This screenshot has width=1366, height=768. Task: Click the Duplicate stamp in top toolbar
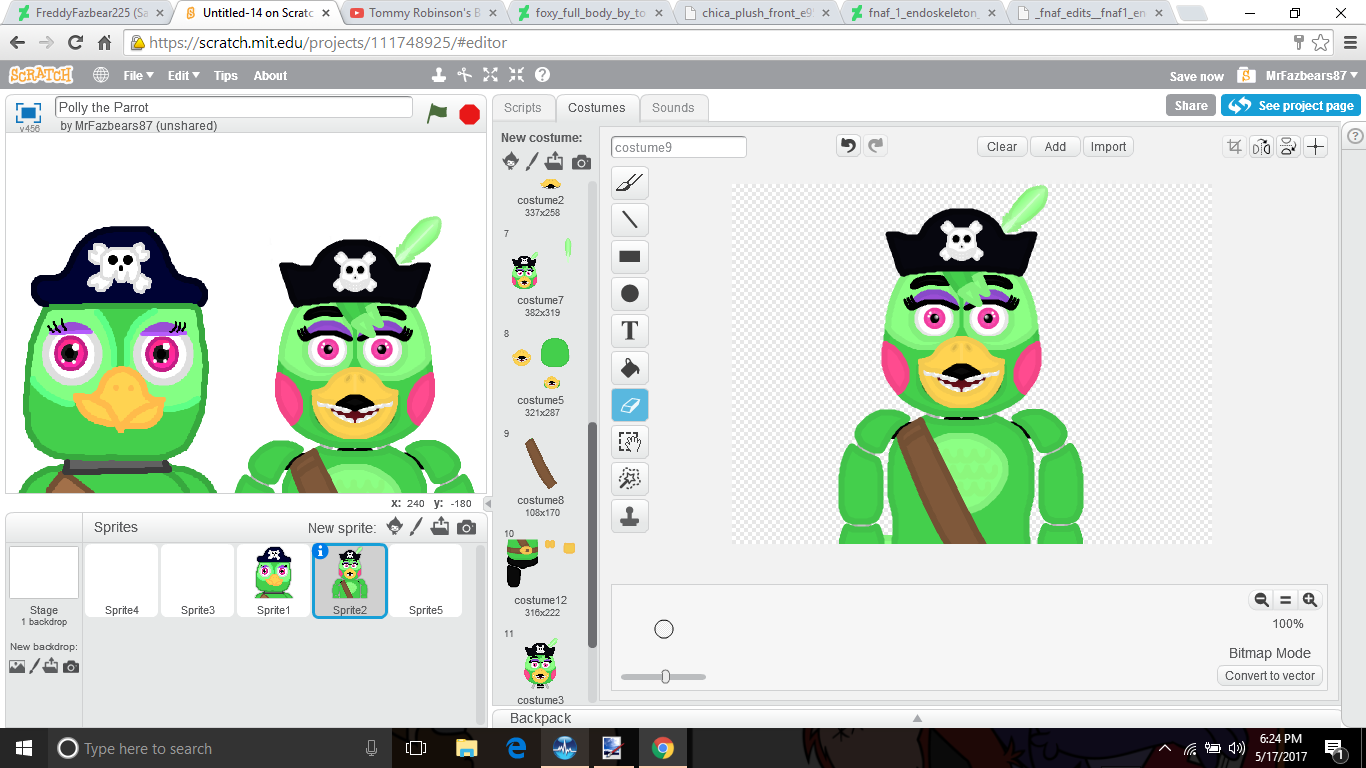click(438, 75)
